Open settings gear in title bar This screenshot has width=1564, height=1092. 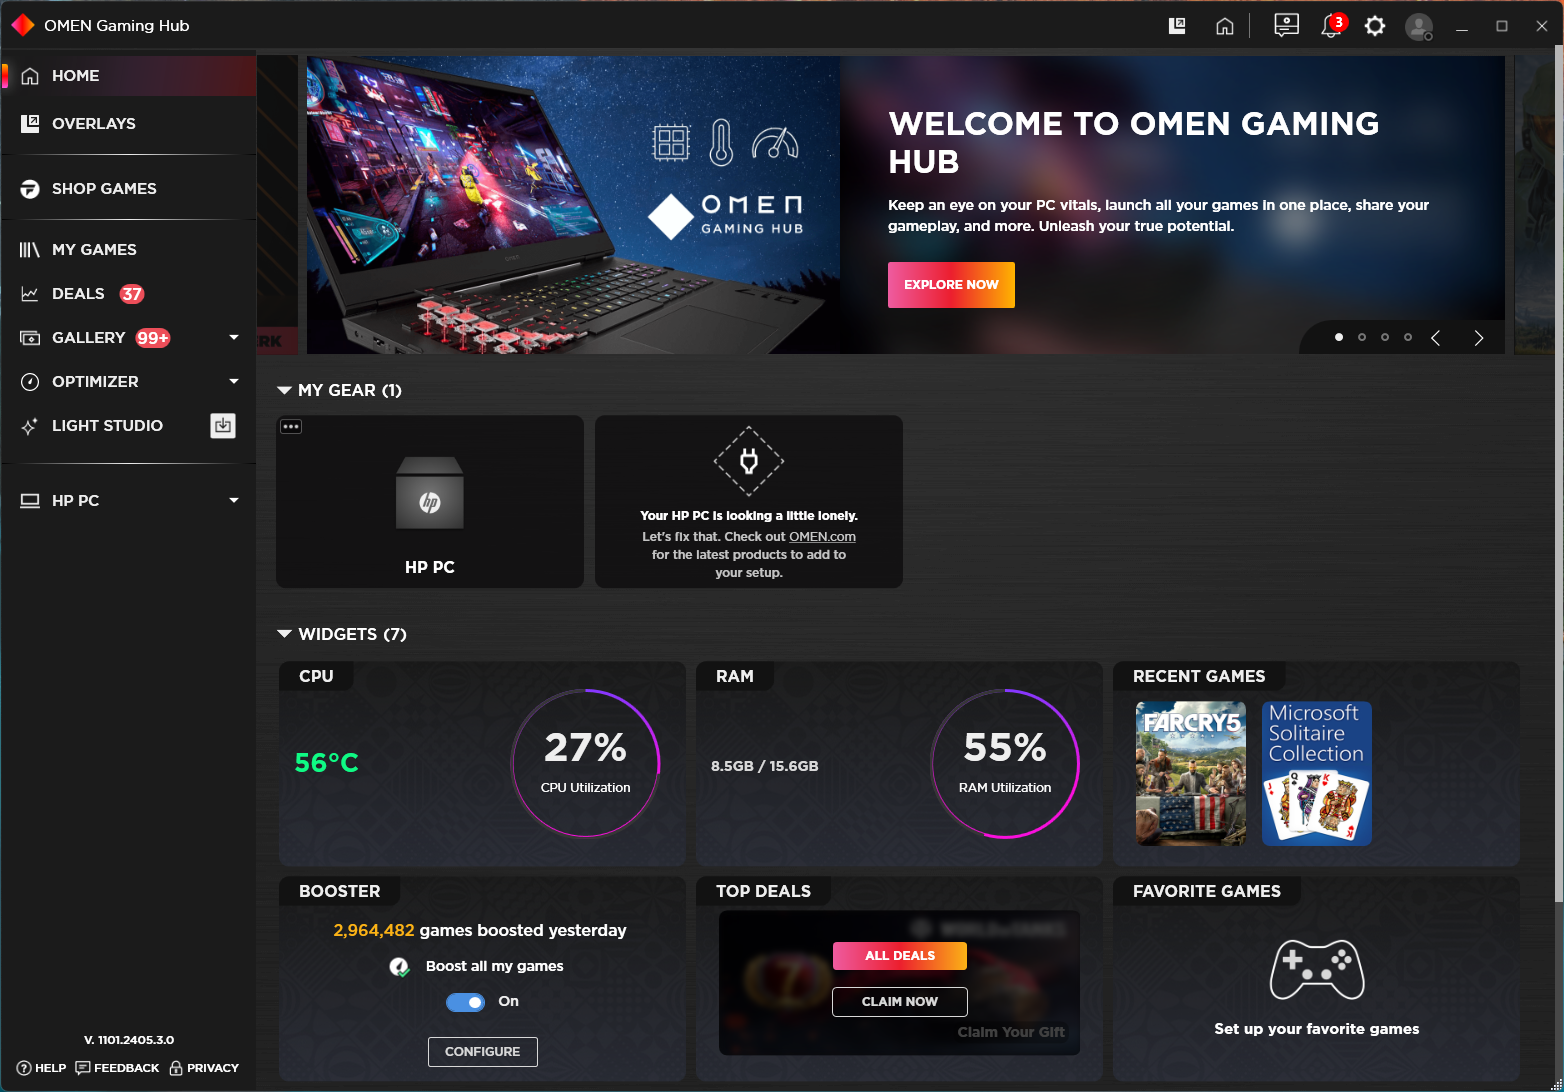coord(1375,26)
